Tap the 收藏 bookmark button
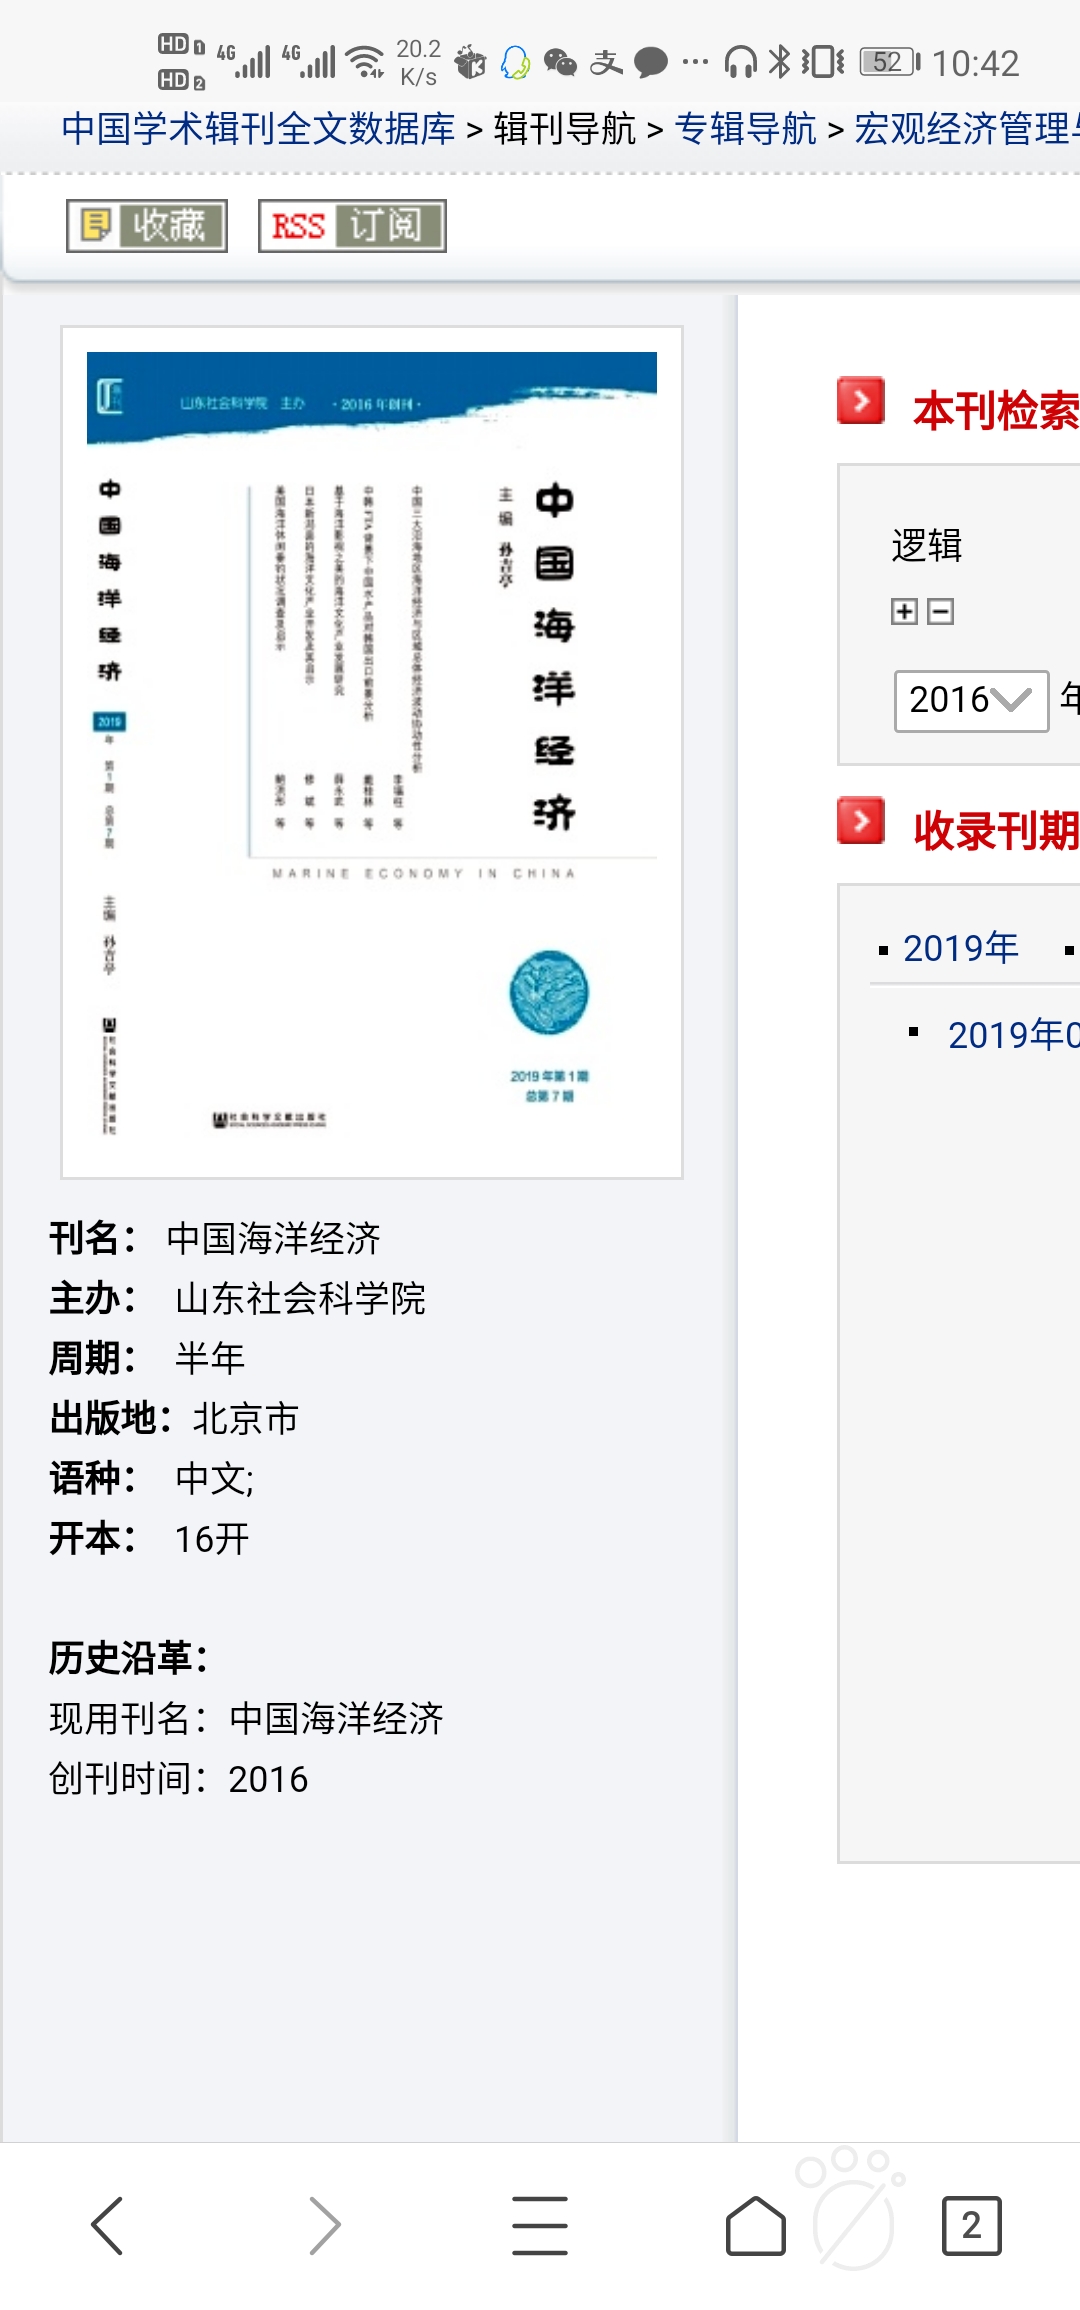 pyautogui.click(x=147, y=226)
